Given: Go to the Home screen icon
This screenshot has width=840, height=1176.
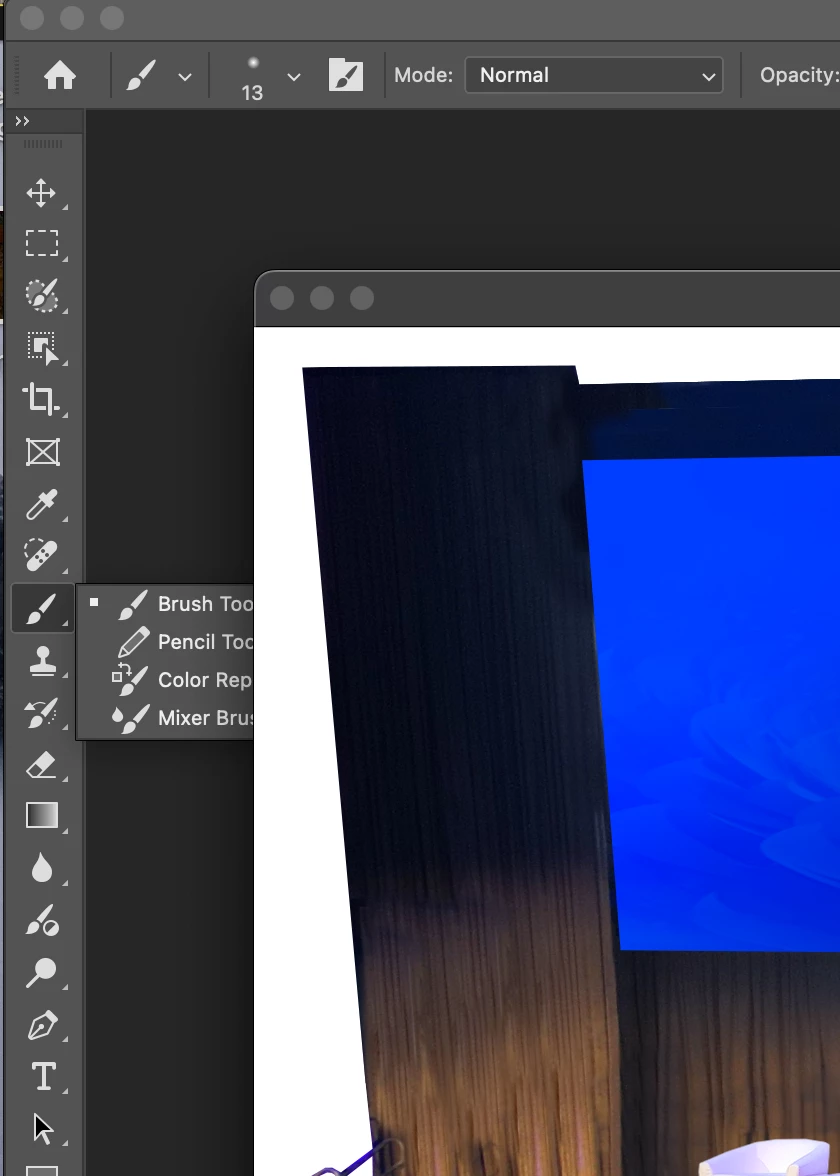Looking at the screenshot, I should [x=60, y=75].
